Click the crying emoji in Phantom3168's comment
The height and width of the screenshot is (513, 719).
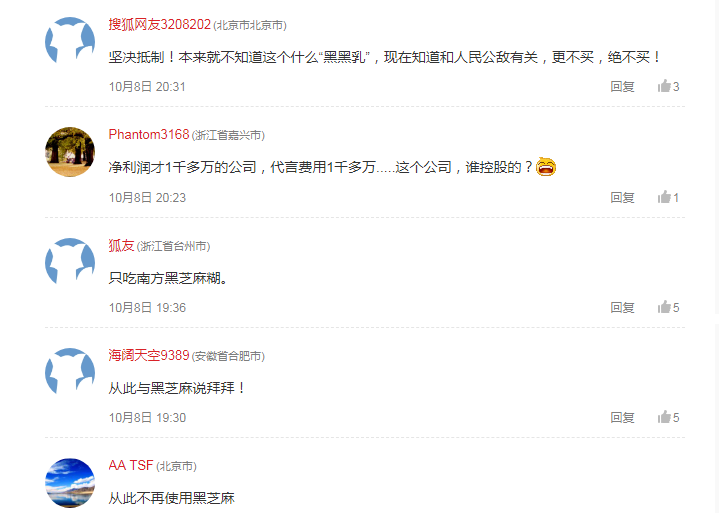click(546, 166)
